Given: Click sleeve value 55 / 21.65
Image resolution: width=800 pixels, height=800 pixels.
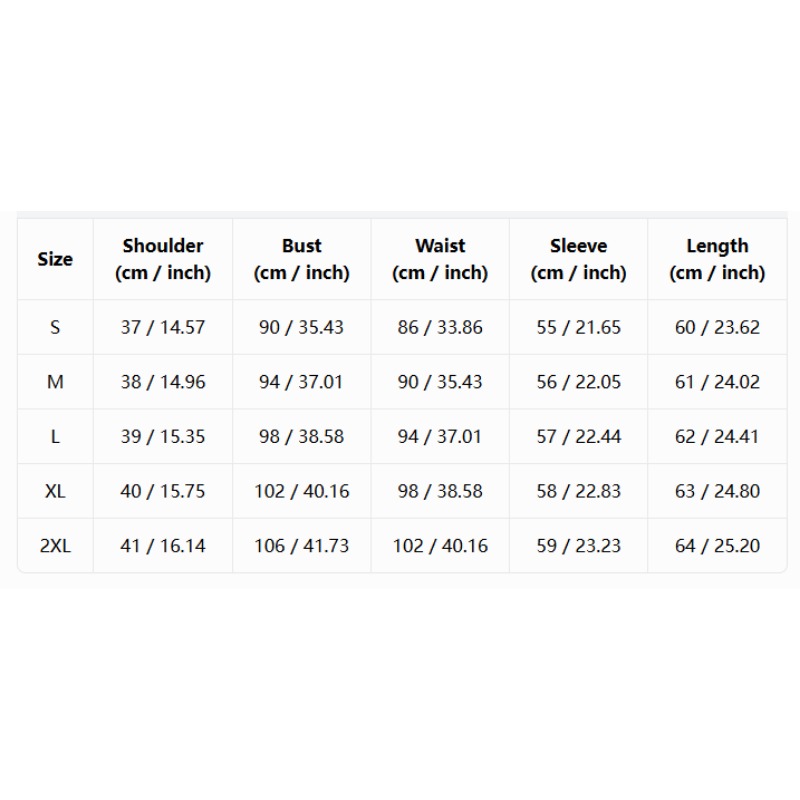Looking at the screenshot, I should click(x=579, y=327).
